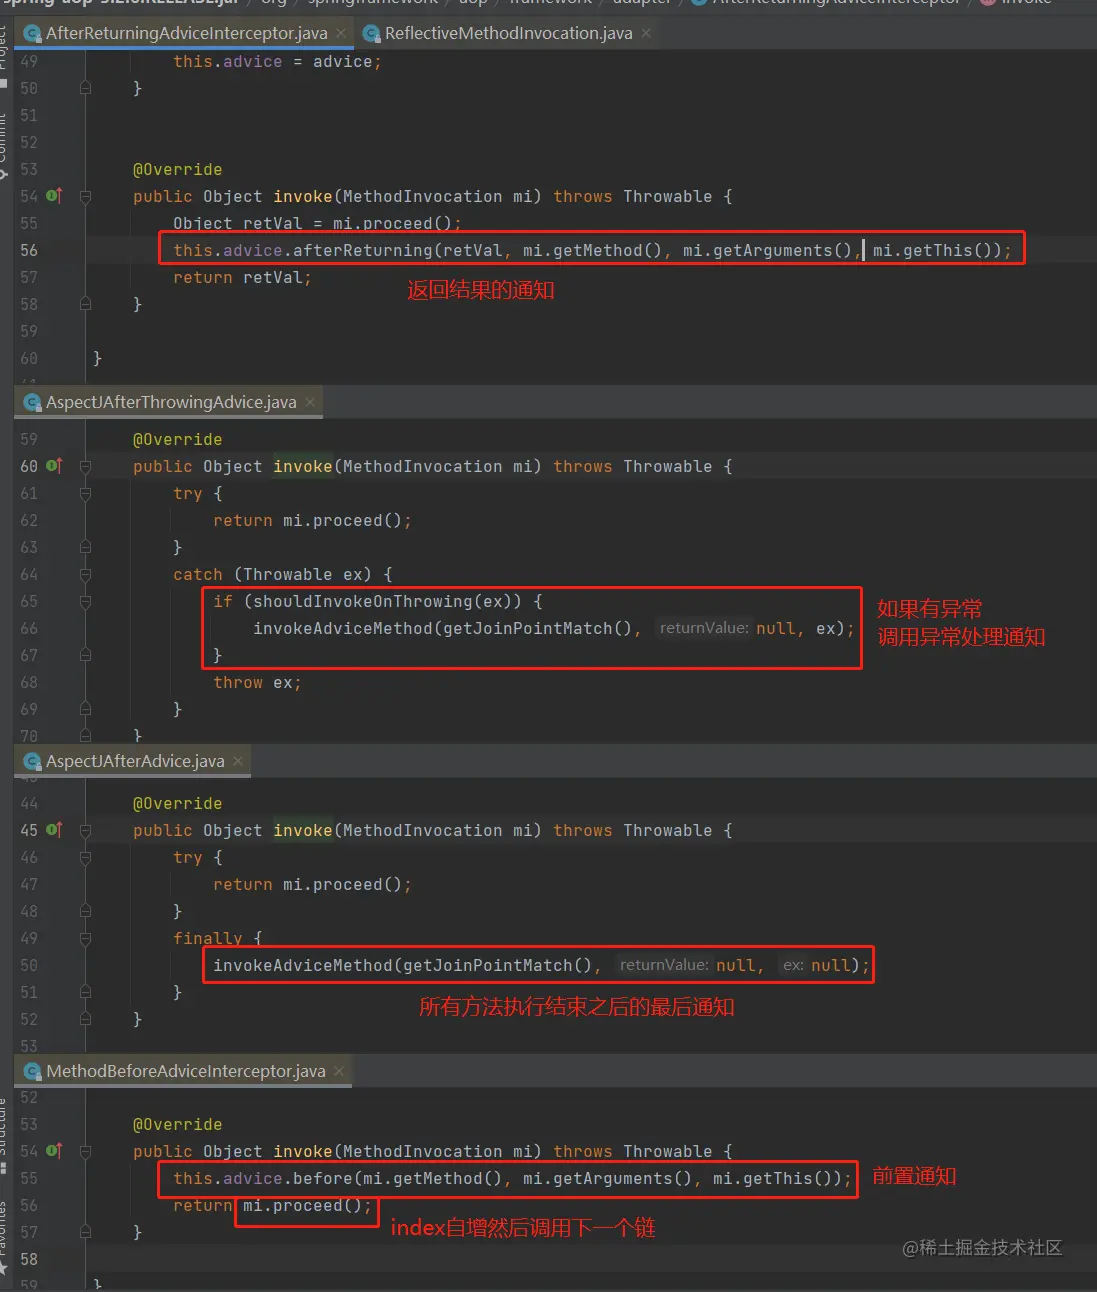This screenshot has width=1097, height=1292.
Task: Collapse the try block in AspectJAfterAdvice.java
Action: 85,858
